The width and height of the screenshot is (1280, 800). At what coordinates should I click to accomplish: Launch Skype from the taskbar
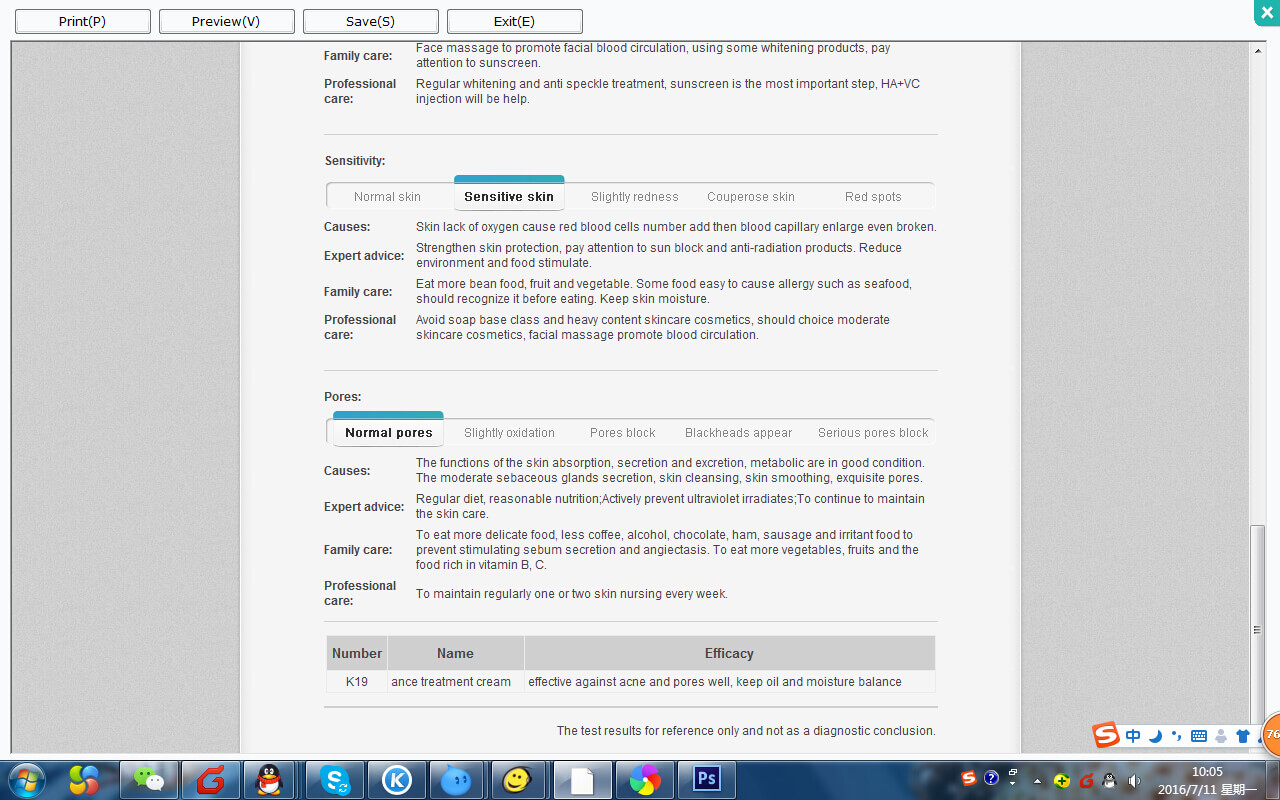tap(334, 779)
